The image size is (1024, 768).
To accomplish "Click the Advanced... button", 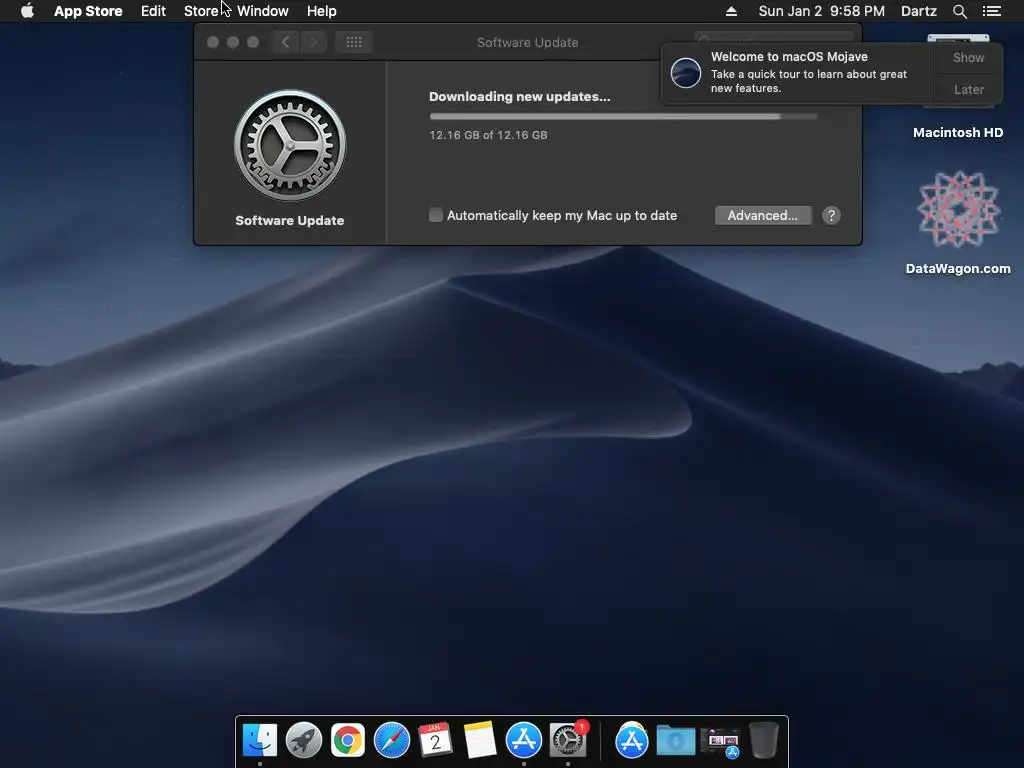I will point(763,216).
